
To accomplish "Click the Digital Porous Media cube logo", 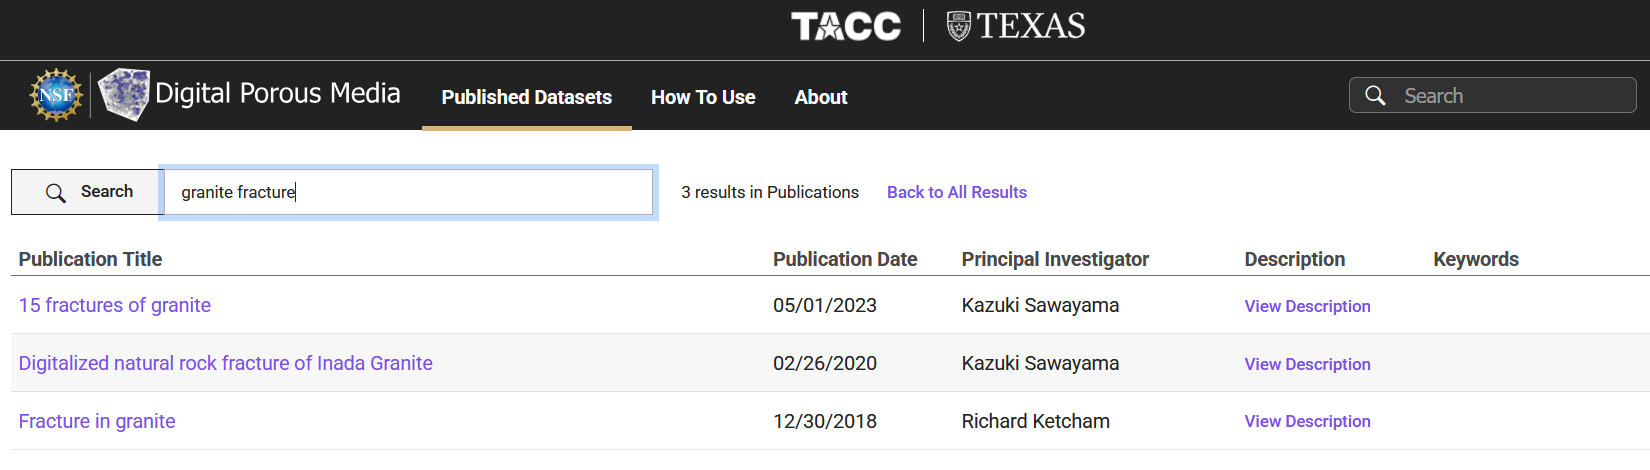I will 124,95.
